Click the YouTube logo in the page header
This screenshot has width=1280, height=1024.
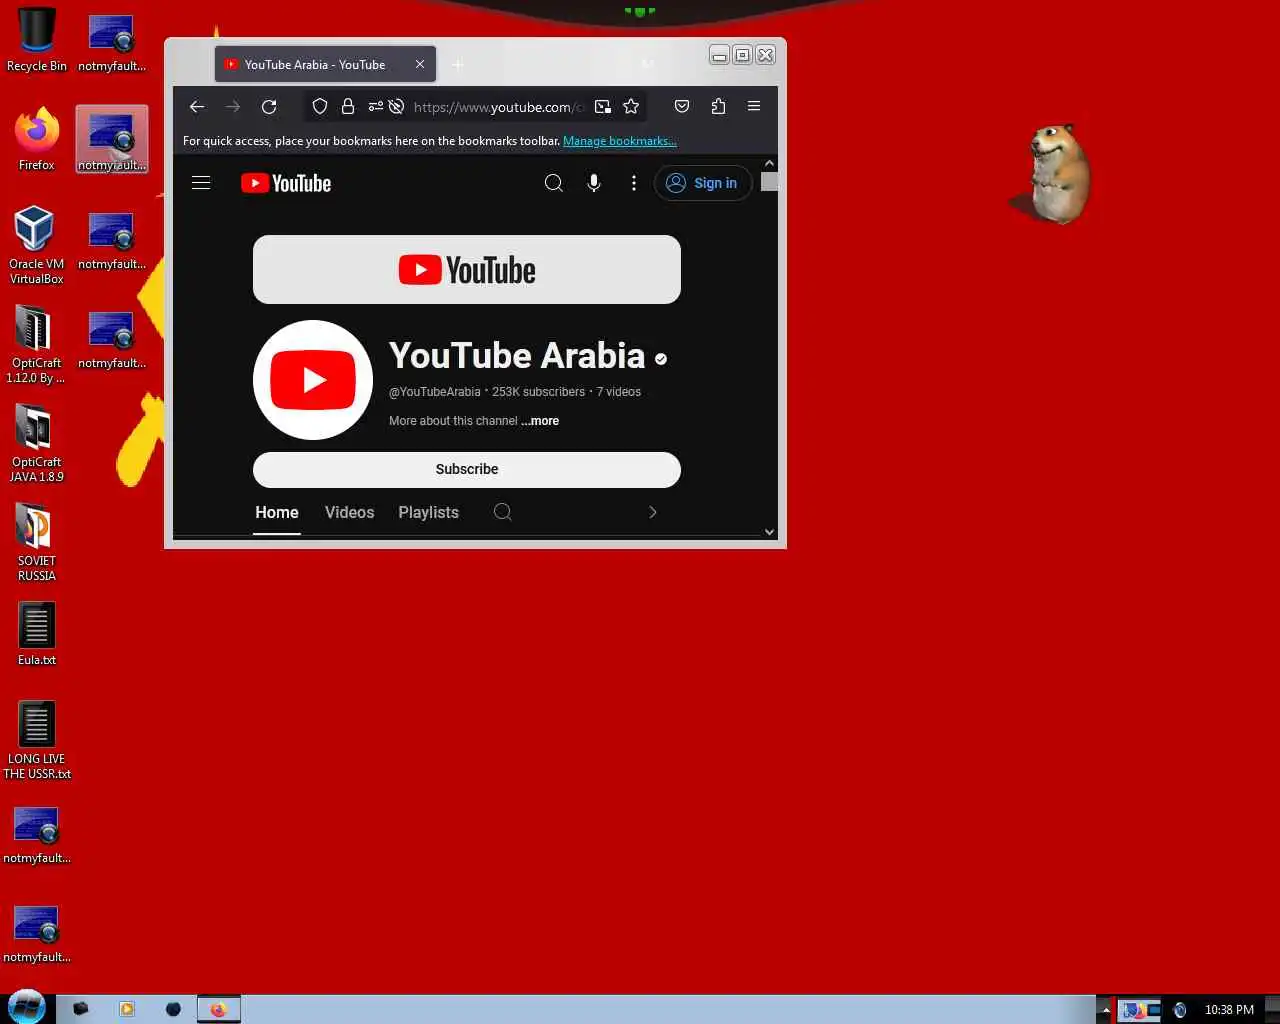click(286, 183)
